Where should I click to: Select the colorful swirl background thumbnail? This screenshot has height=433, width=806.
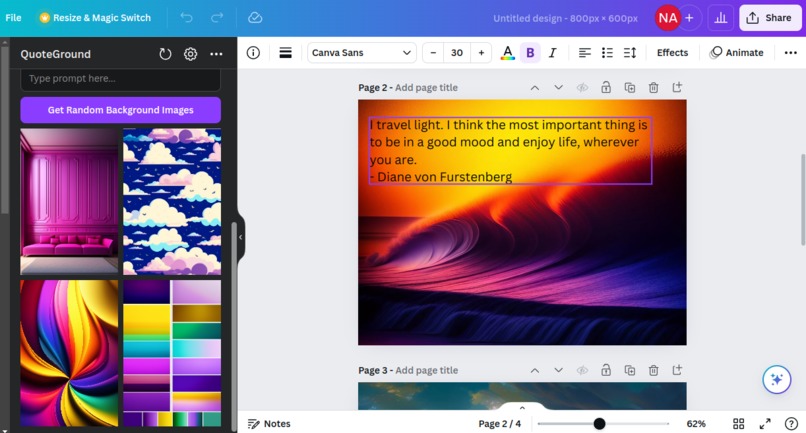pos(69,353)
